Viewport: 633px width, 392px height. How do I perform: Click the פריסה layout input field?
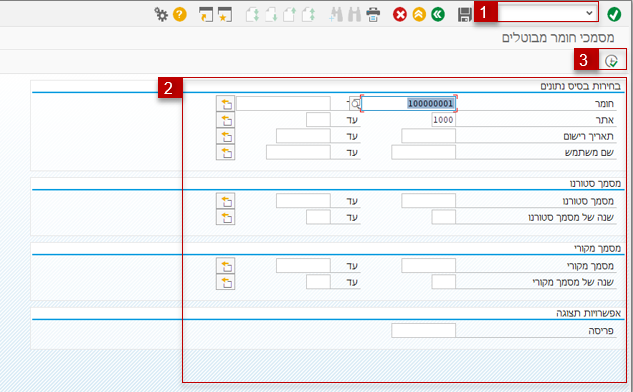(x=423, y=330)
